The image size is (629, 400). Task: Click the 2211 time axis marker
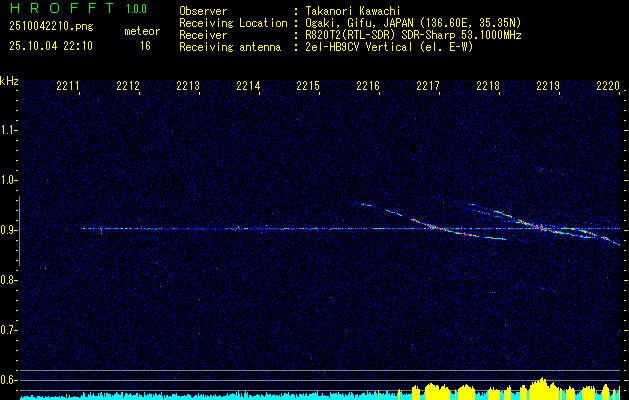point(68,86)
